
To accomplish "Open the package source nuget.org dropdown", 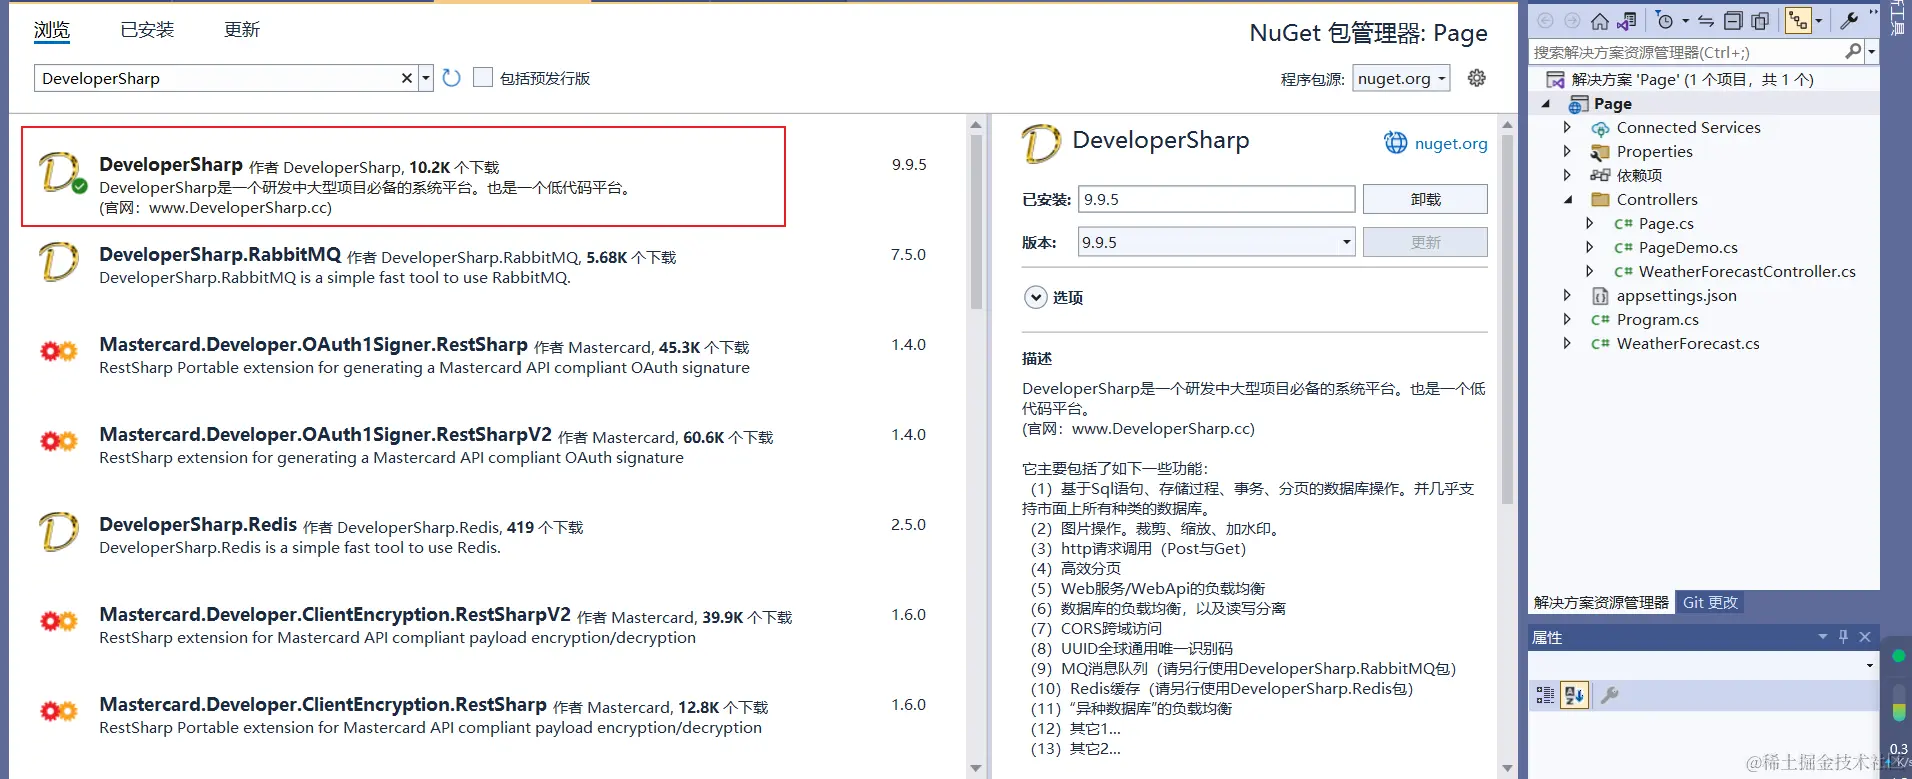I will (1401, 78).
